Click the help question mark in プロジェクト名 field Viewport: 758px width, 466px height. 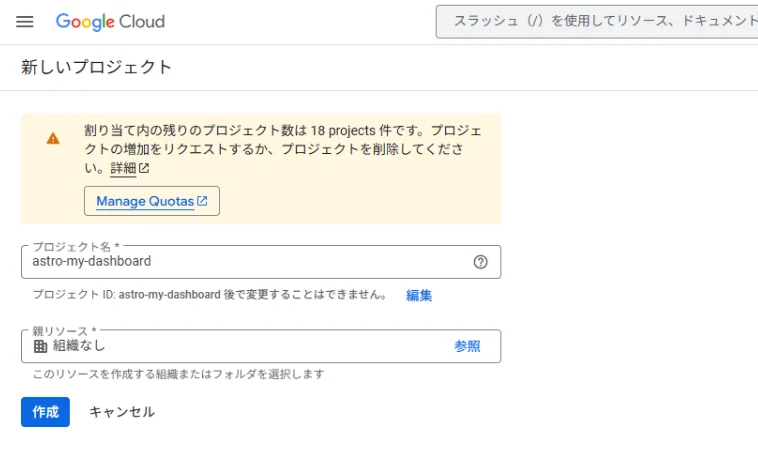480,262
